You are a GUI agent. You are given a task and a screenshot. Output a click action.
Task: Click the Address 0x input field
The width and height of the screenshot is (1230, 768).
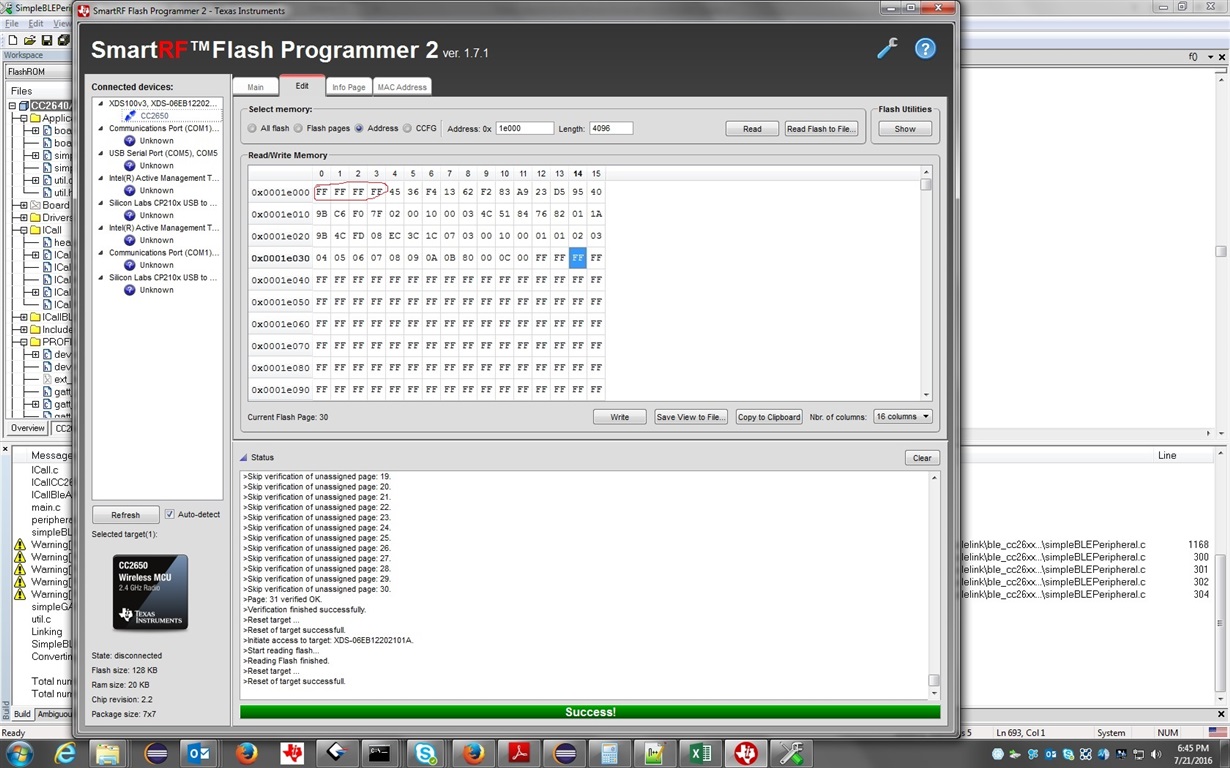point(524,128)
